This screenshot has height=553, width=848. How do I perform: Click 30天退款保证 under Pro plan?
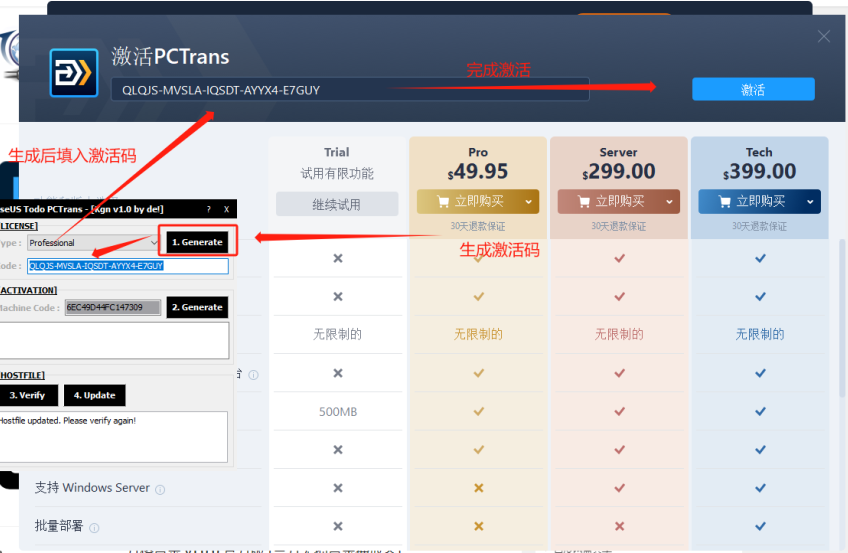pos(478,226)
